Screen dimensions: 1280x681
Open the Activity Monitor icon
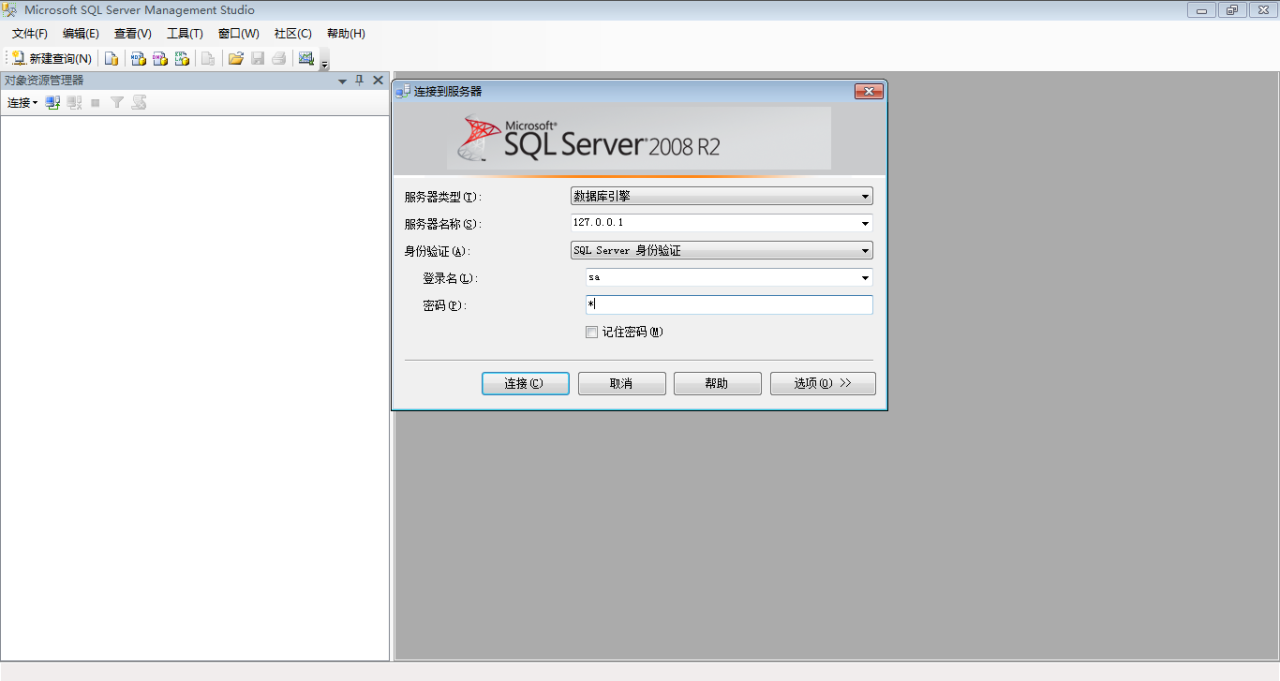pos(306,59)
